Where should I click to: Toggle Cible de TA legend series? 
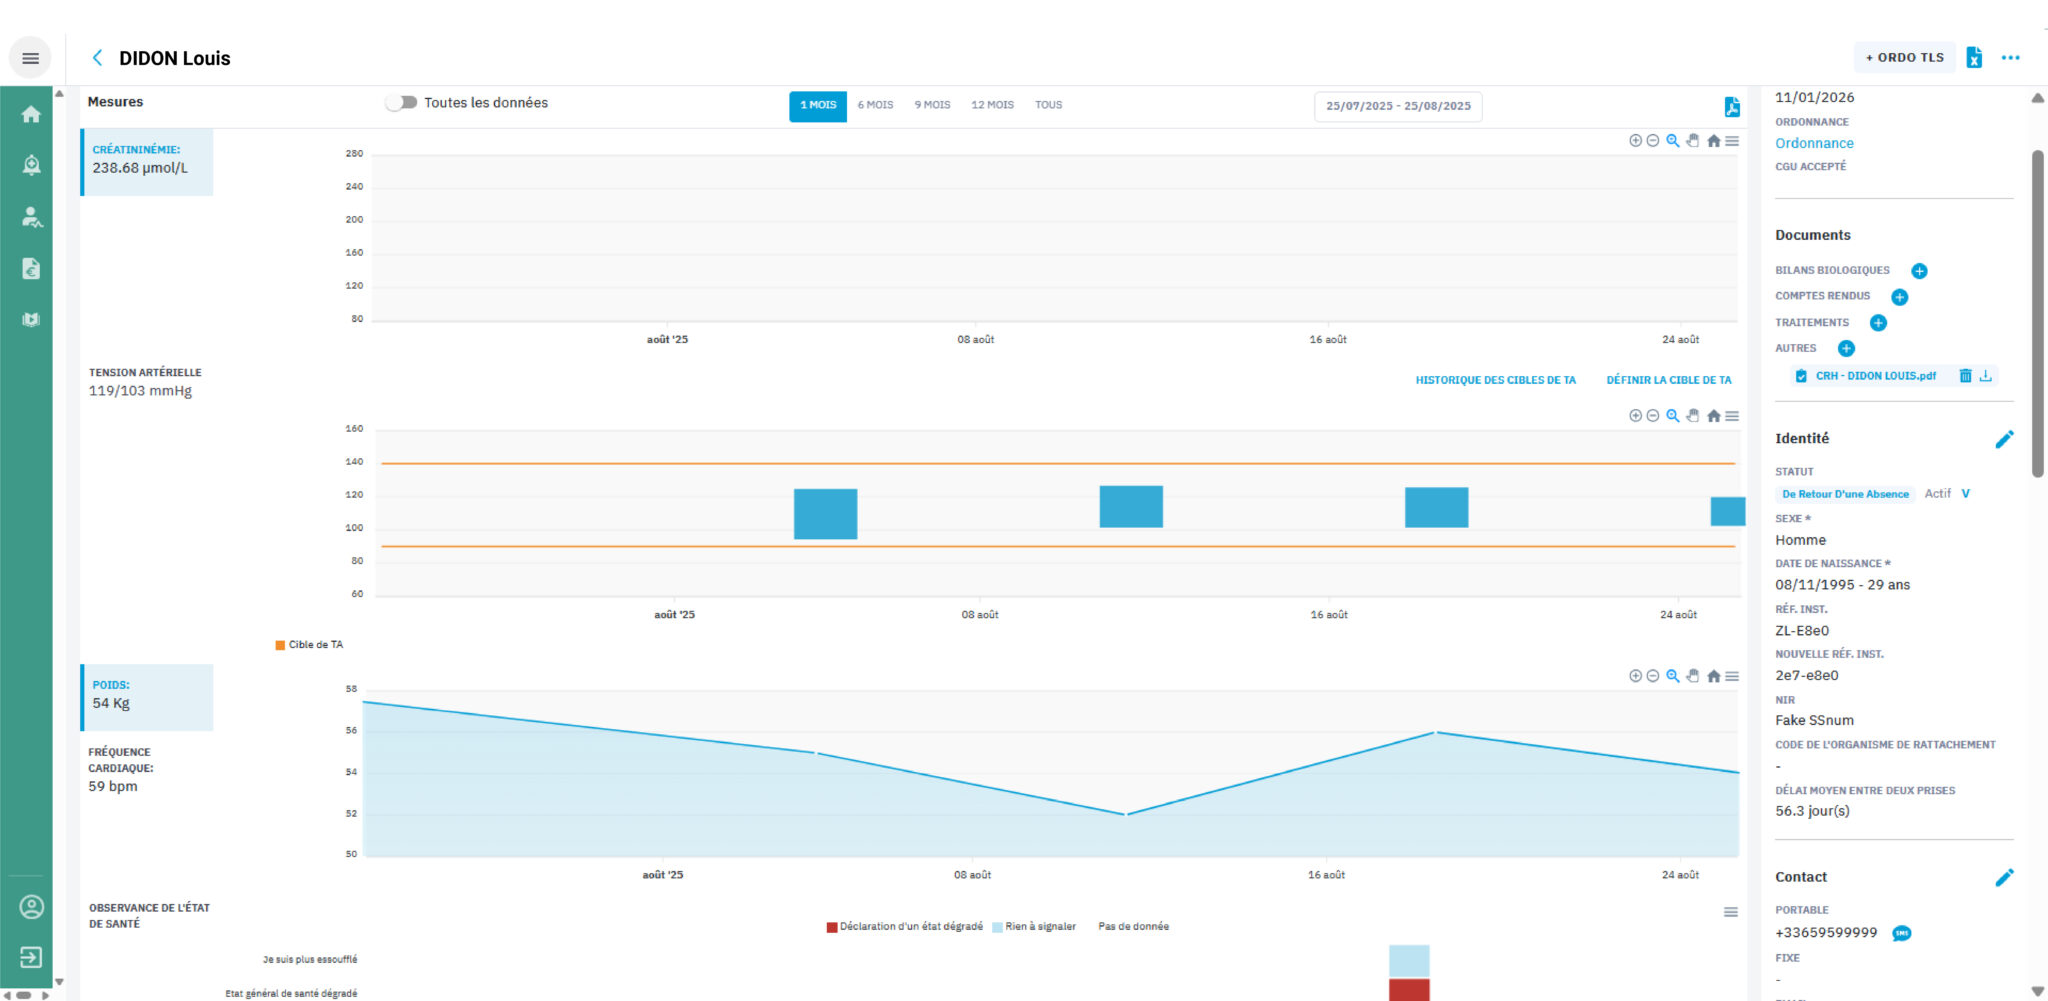309,645
